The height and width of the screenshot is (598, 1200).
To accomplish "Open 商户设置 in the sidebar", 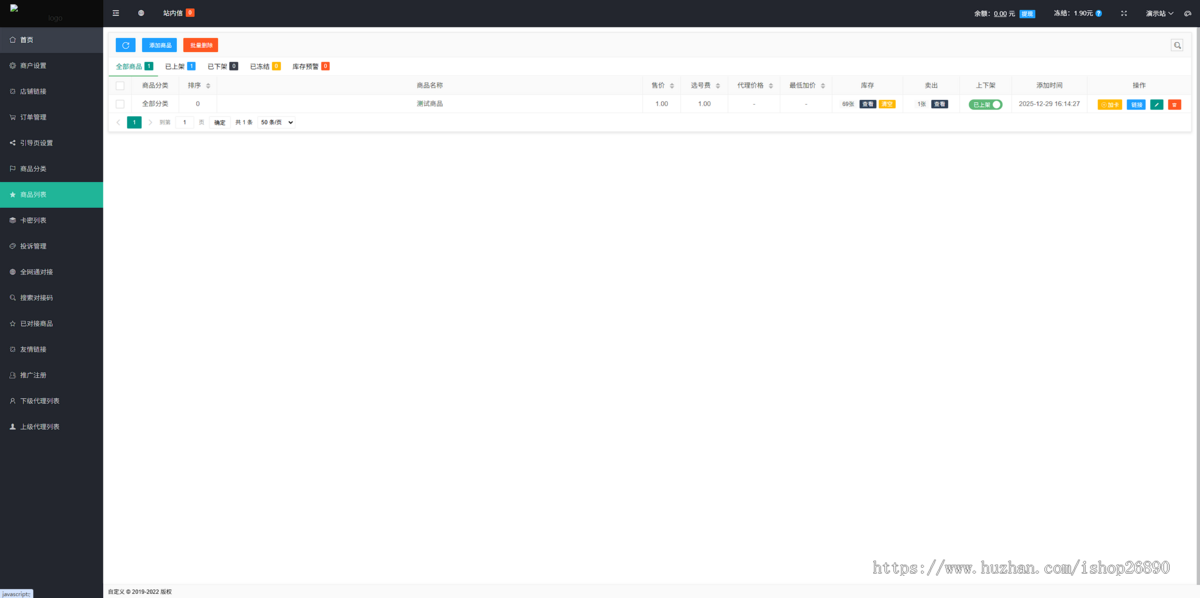I will coord(51,65).
